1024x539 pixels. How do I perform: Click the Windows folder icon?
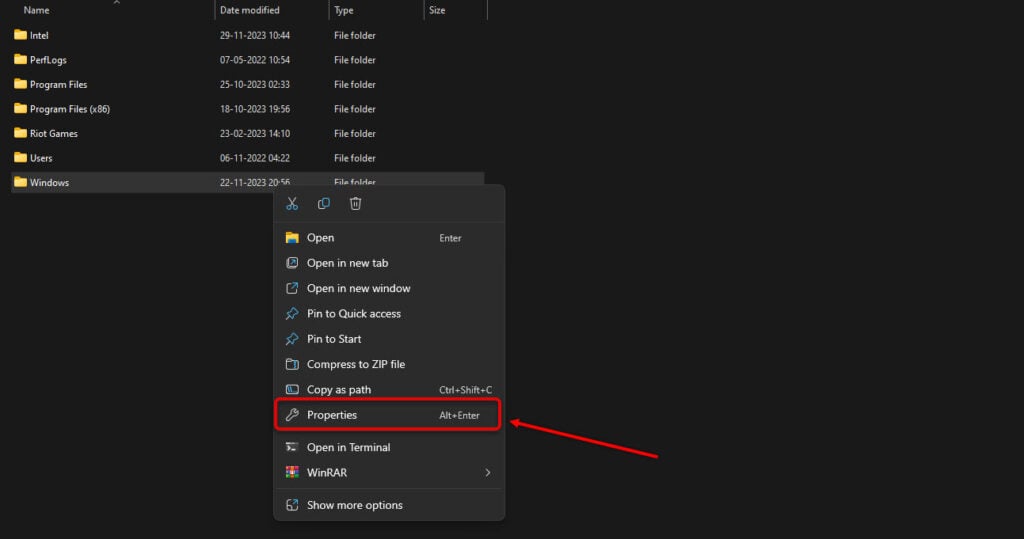(20, 182)
